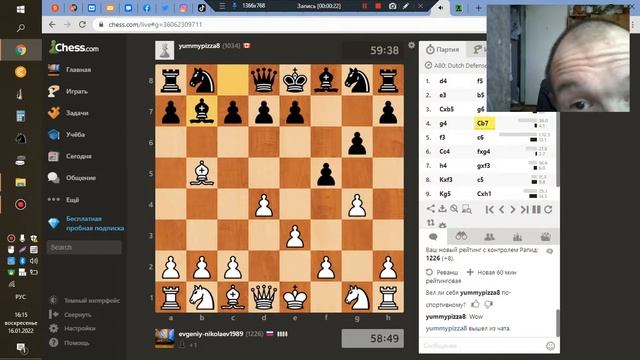Switch to the binoculars watch tab

[x=461, y=237]
